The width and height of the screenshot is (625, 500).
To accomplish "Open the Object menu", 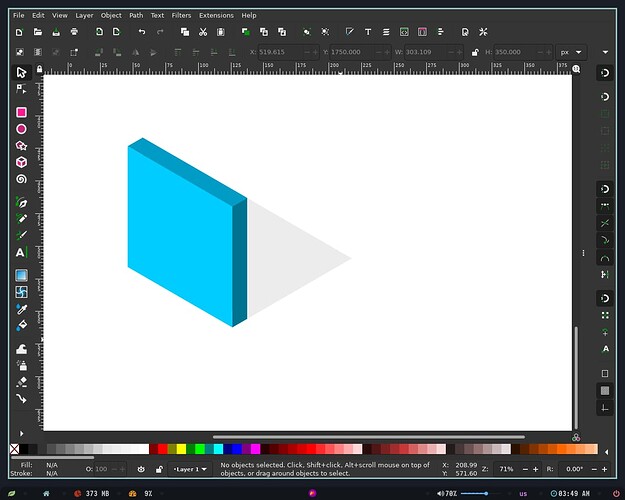I will tap(111, 15).
